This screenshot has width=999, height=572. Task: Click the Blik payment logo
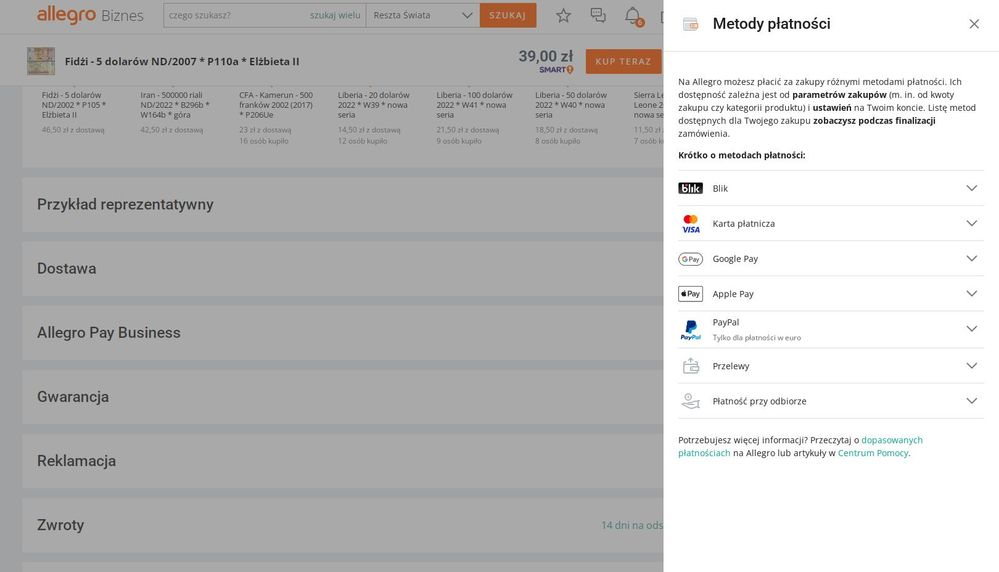pyautogui.click(x=690, y=188)
